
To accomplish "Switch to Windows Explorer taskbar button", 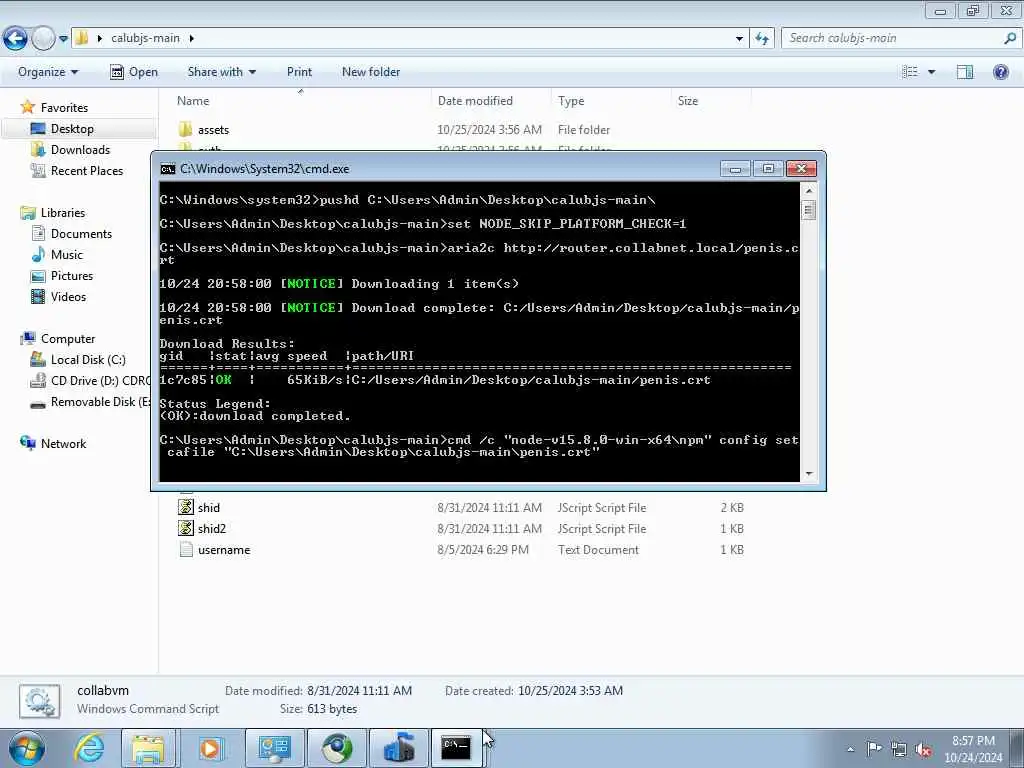I will [149, 748].
